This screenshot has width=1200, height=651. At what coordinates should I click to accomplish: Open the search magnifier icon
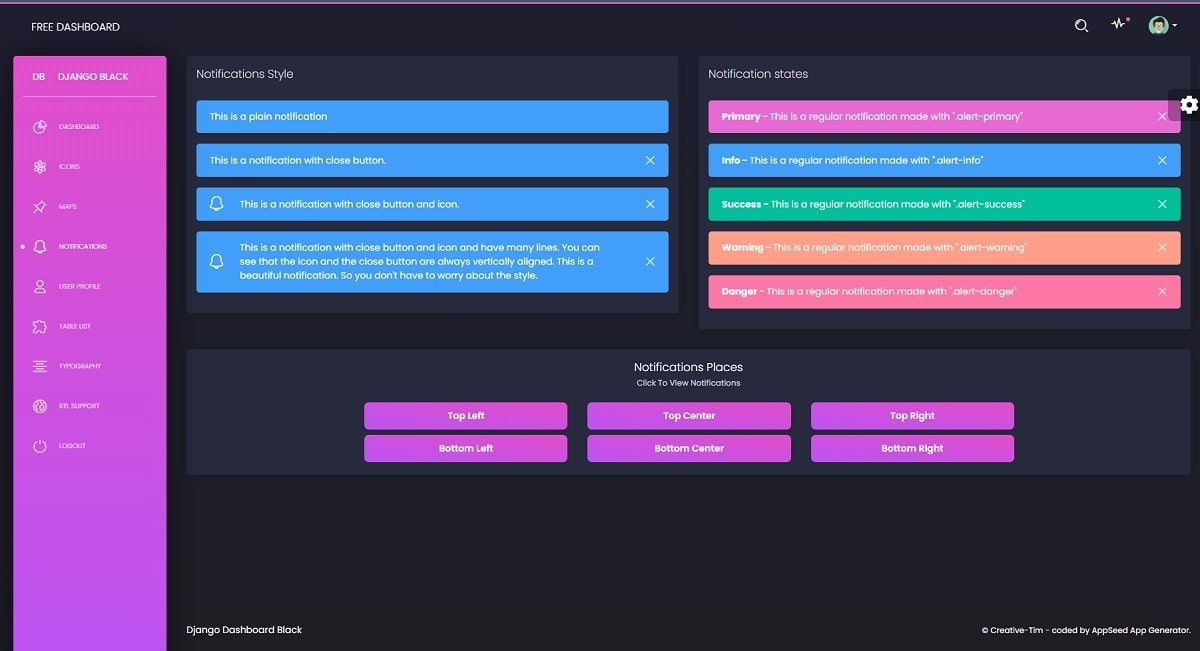coord(1081,25)
